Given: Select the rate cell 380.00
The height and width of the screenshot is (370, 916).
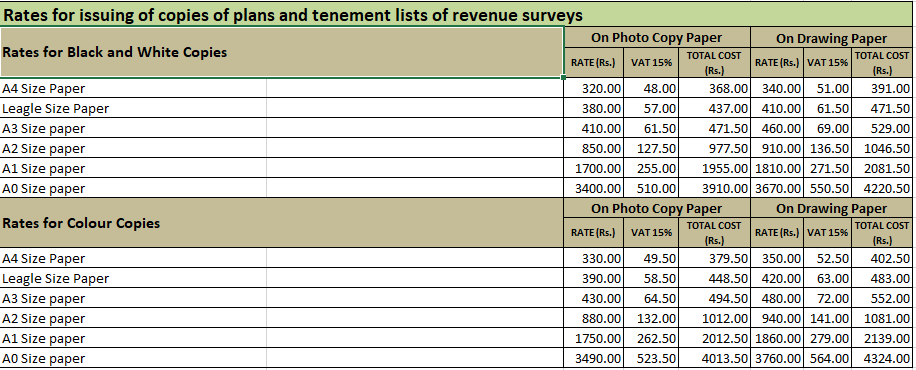Looking at the screenshot, I should click(594, 108).
